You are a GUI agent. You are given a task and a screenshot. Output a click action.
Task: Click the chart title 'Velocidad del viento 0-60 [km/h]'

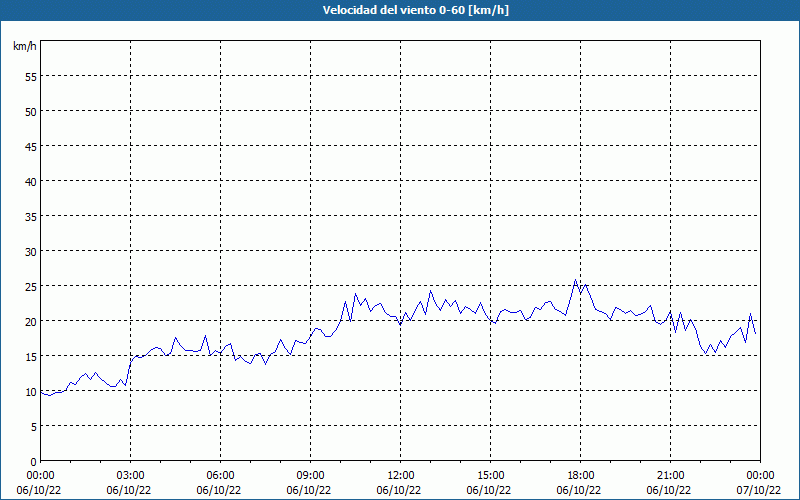[x=415, y=10]
